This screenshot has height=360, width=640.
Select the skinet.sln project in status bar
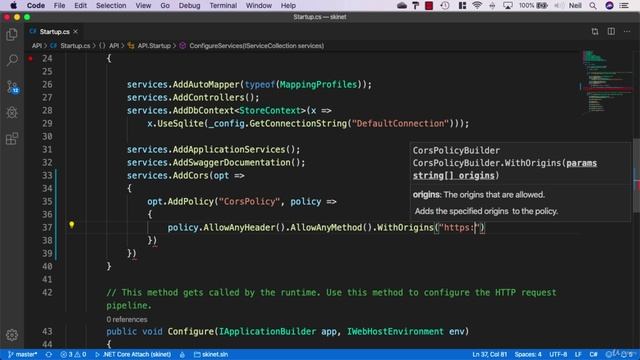coord(211,354)
